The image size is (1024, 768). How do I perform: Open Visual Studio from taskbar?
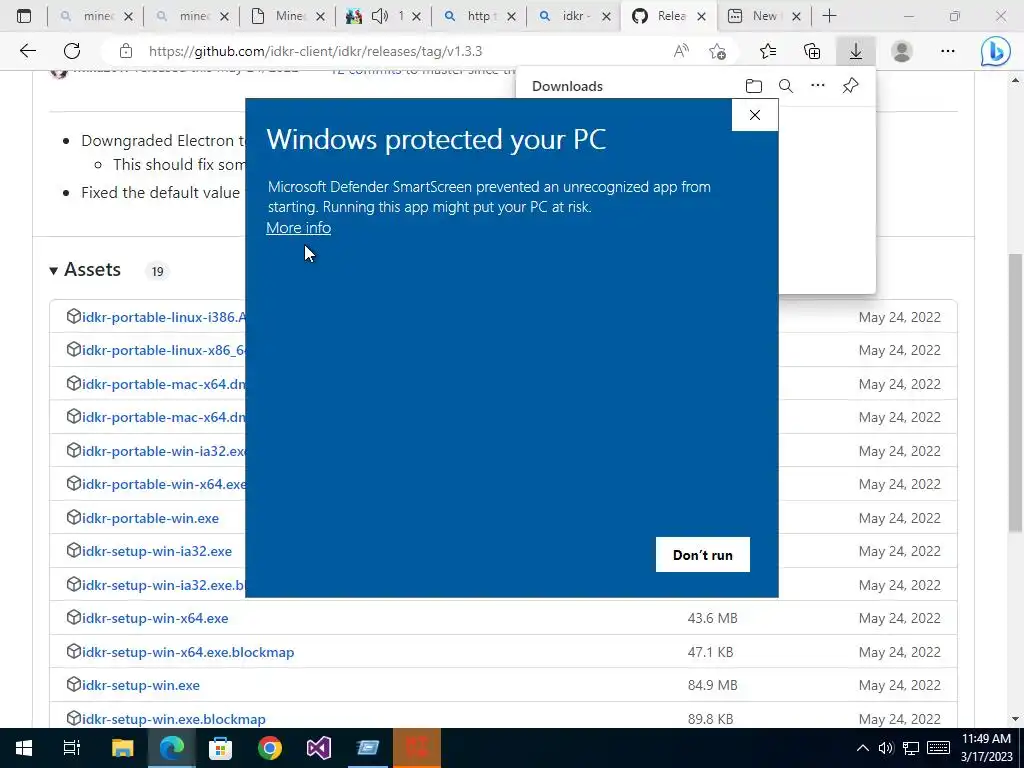coord(319,748)
